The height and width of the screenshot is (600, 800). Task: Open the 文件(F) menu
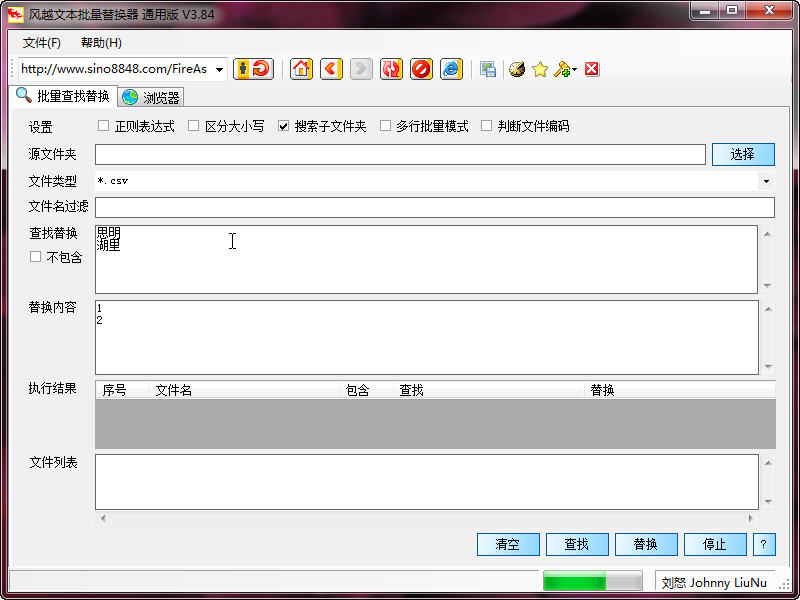point(42,43)
